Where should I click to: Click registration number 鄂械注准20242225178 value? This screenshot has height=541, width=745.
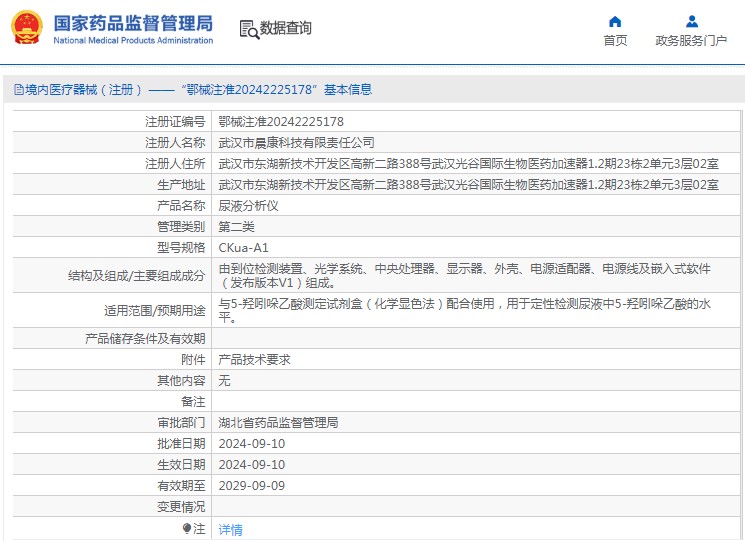[274, 121]
